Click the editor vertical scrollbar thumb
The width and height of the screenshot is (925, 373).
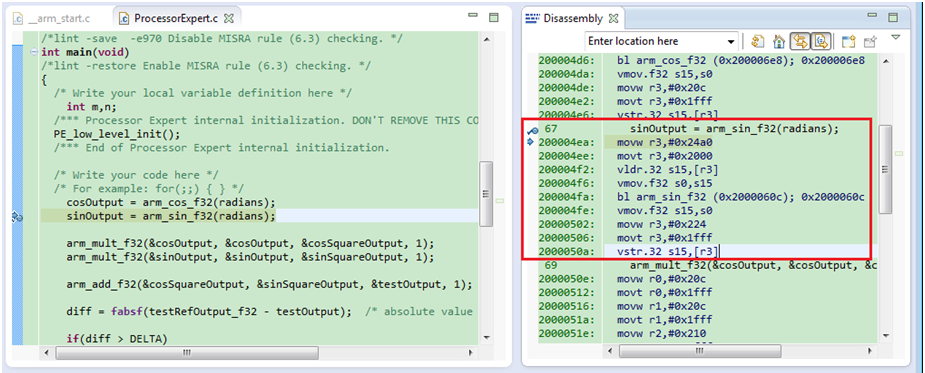[x=486, y=194]
